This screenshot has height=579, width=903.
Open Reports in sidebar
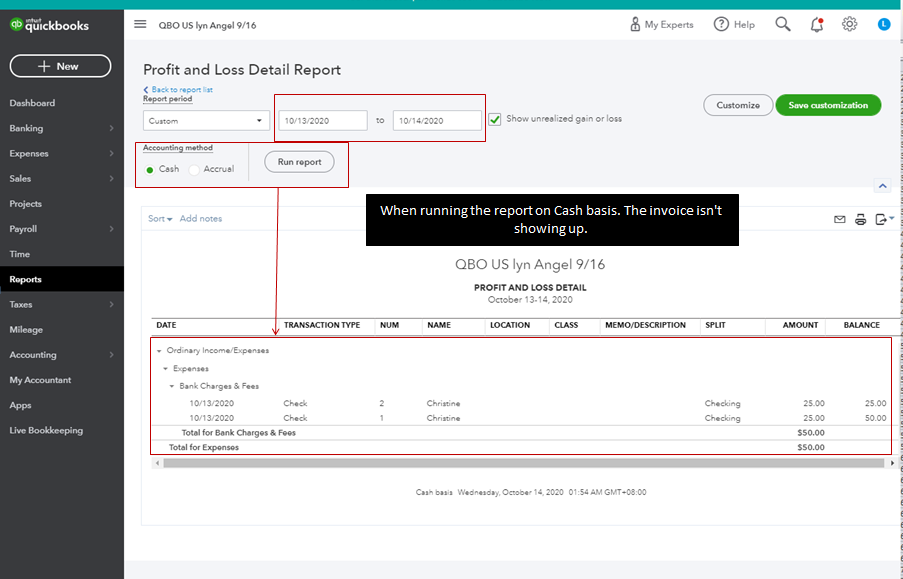62,279
